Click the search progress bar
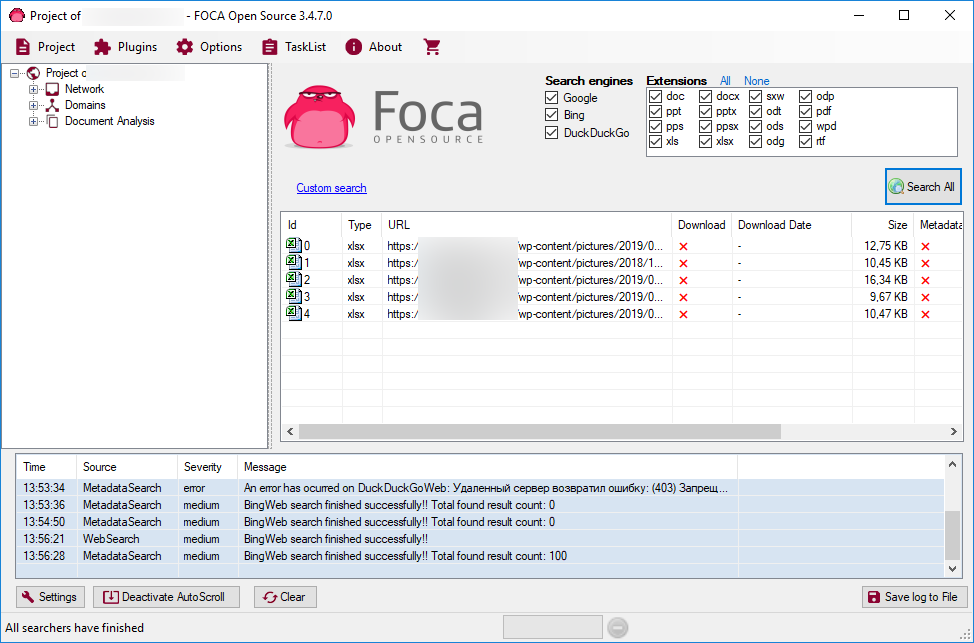Image resolution: width=974 pixels, height=643 pixels. pyautogui.click(x=552, y=627)
